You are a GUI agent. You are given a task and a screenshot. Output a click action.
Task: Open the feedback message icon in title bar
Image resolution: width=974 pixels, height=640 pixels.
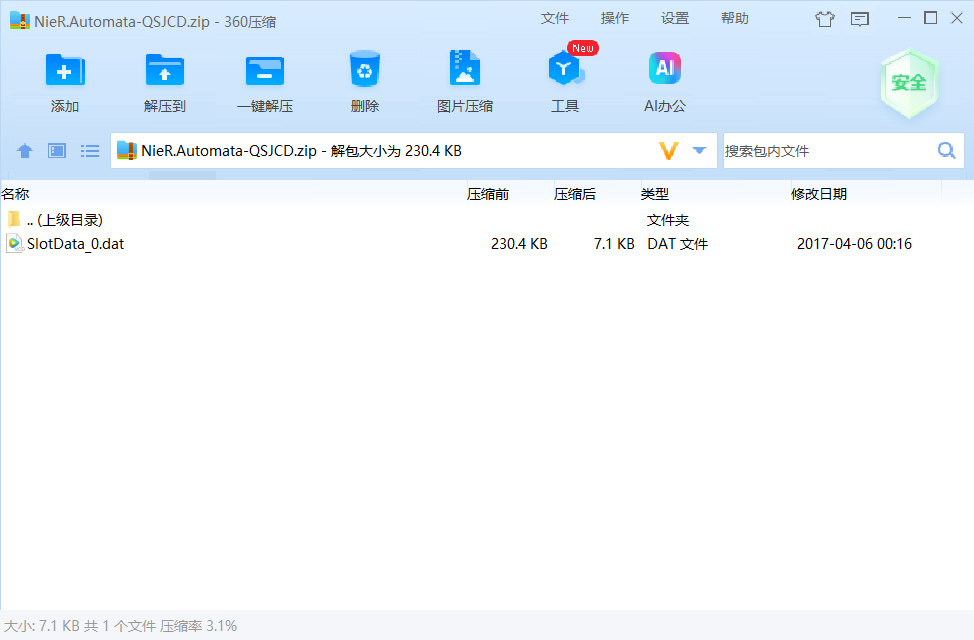tap(860, 19)
